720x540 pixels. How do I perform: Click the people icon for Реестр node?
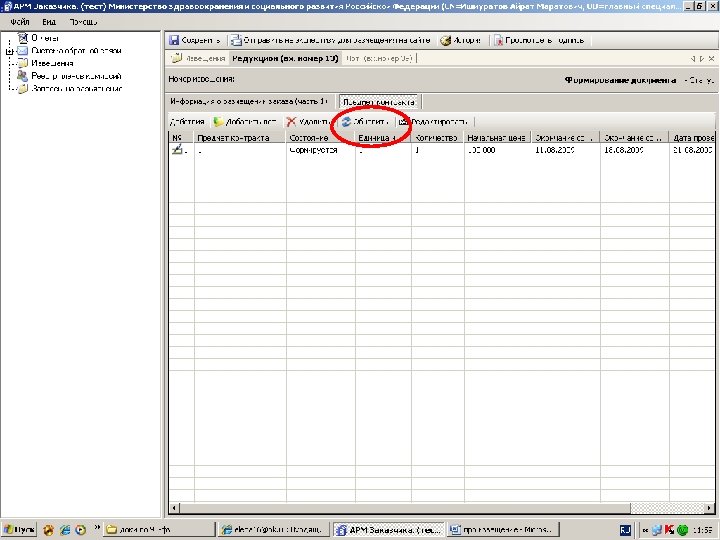[22, 76]
